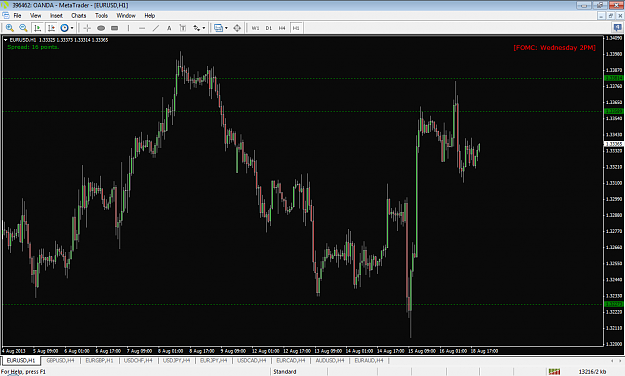Select the trendline drawing tool

click(x=155, y=28)
